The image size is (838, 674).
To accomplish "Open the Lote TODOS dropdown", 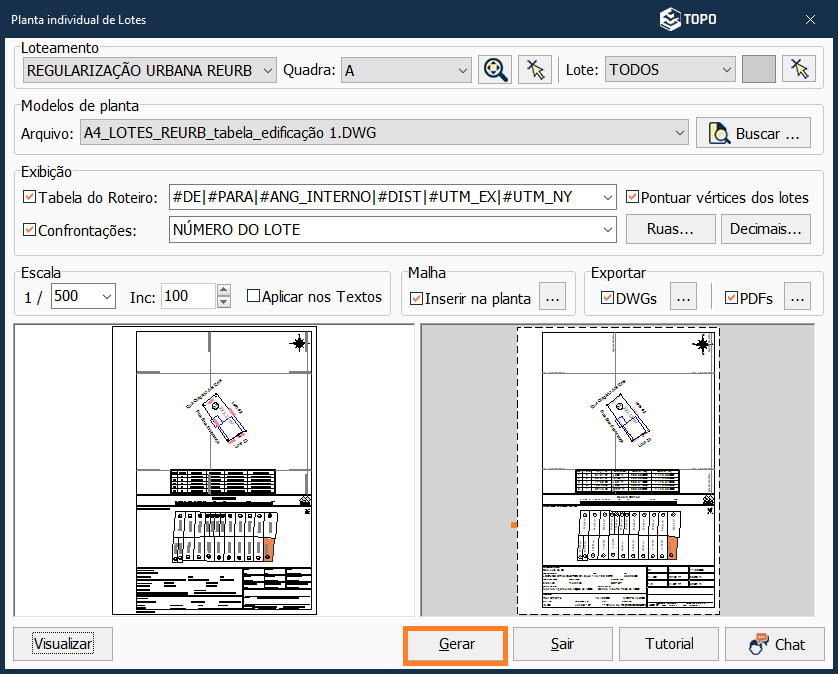I will [x=726, y=70].
